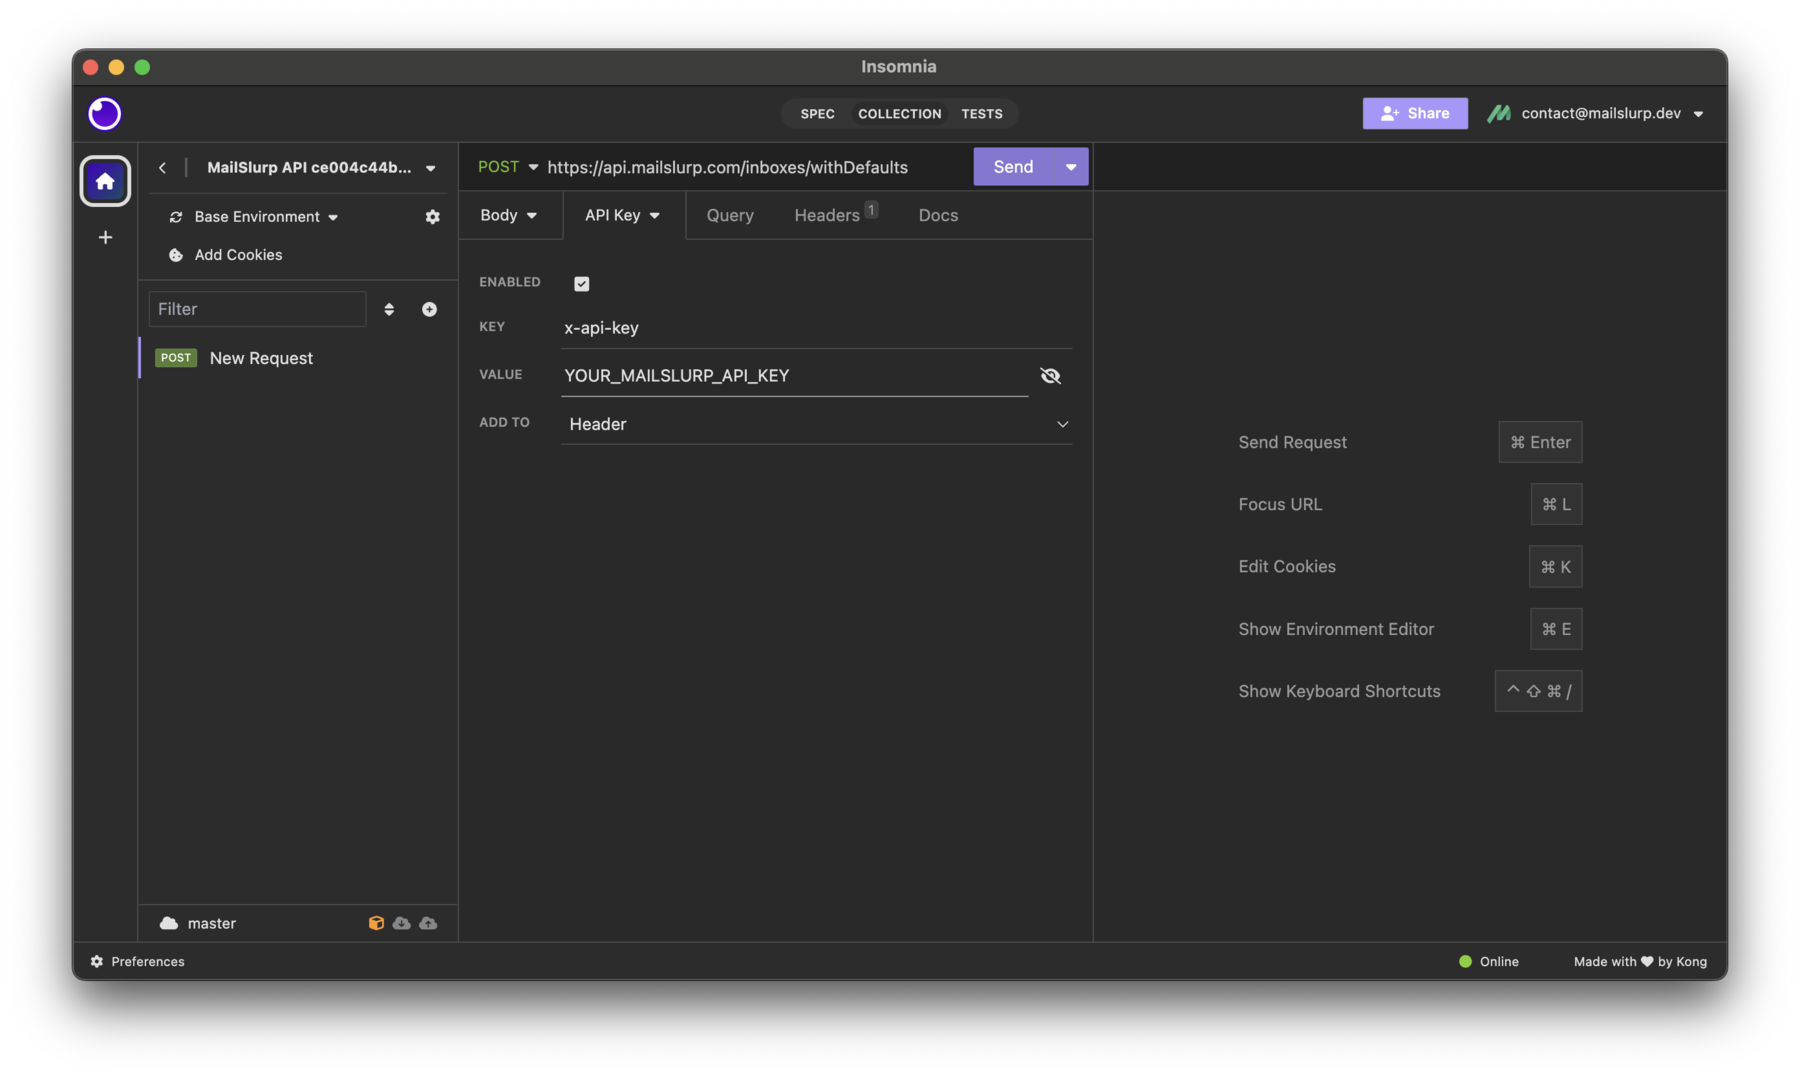The width and height of the screenshot is (1800, 1076).
Task: Open the API Key auth type dropdown
Action: (x=623, y=215)
